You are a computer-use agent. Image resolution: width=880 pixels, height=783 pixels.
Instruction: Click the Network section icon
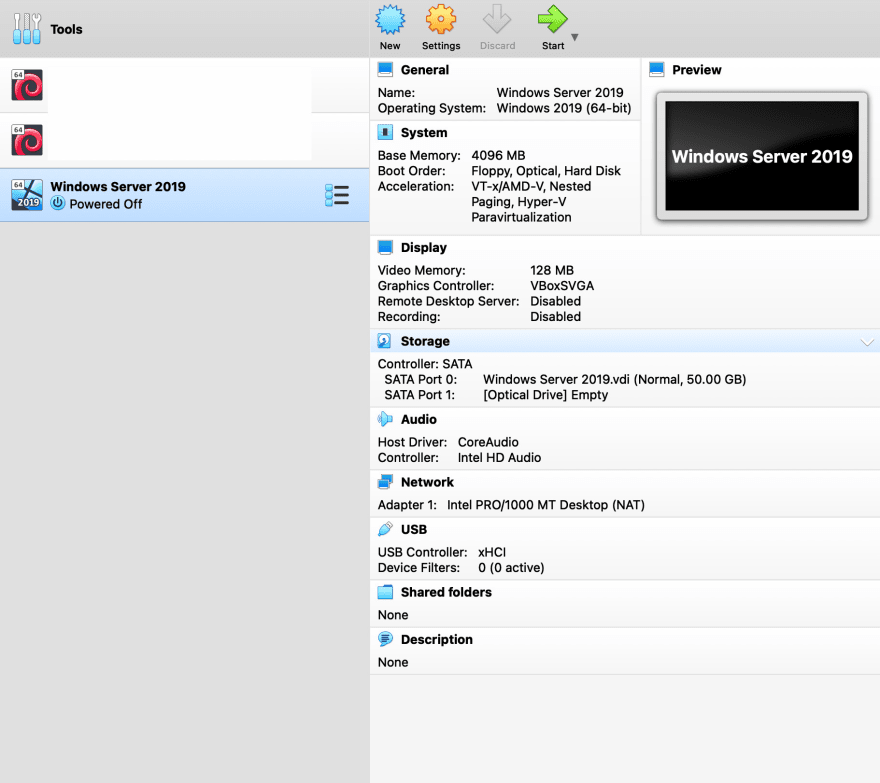point(385,482)
